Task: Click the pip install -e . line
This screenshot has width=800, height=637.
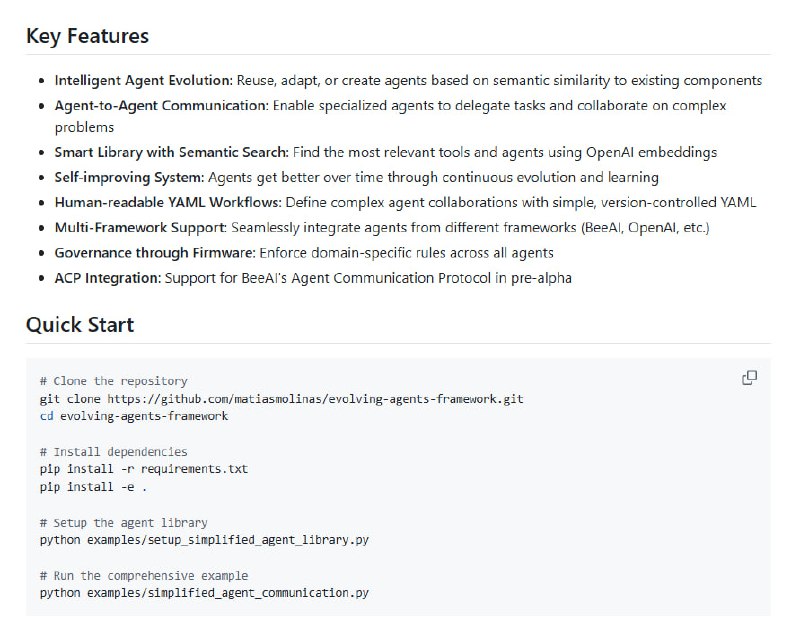Action: 93,487
